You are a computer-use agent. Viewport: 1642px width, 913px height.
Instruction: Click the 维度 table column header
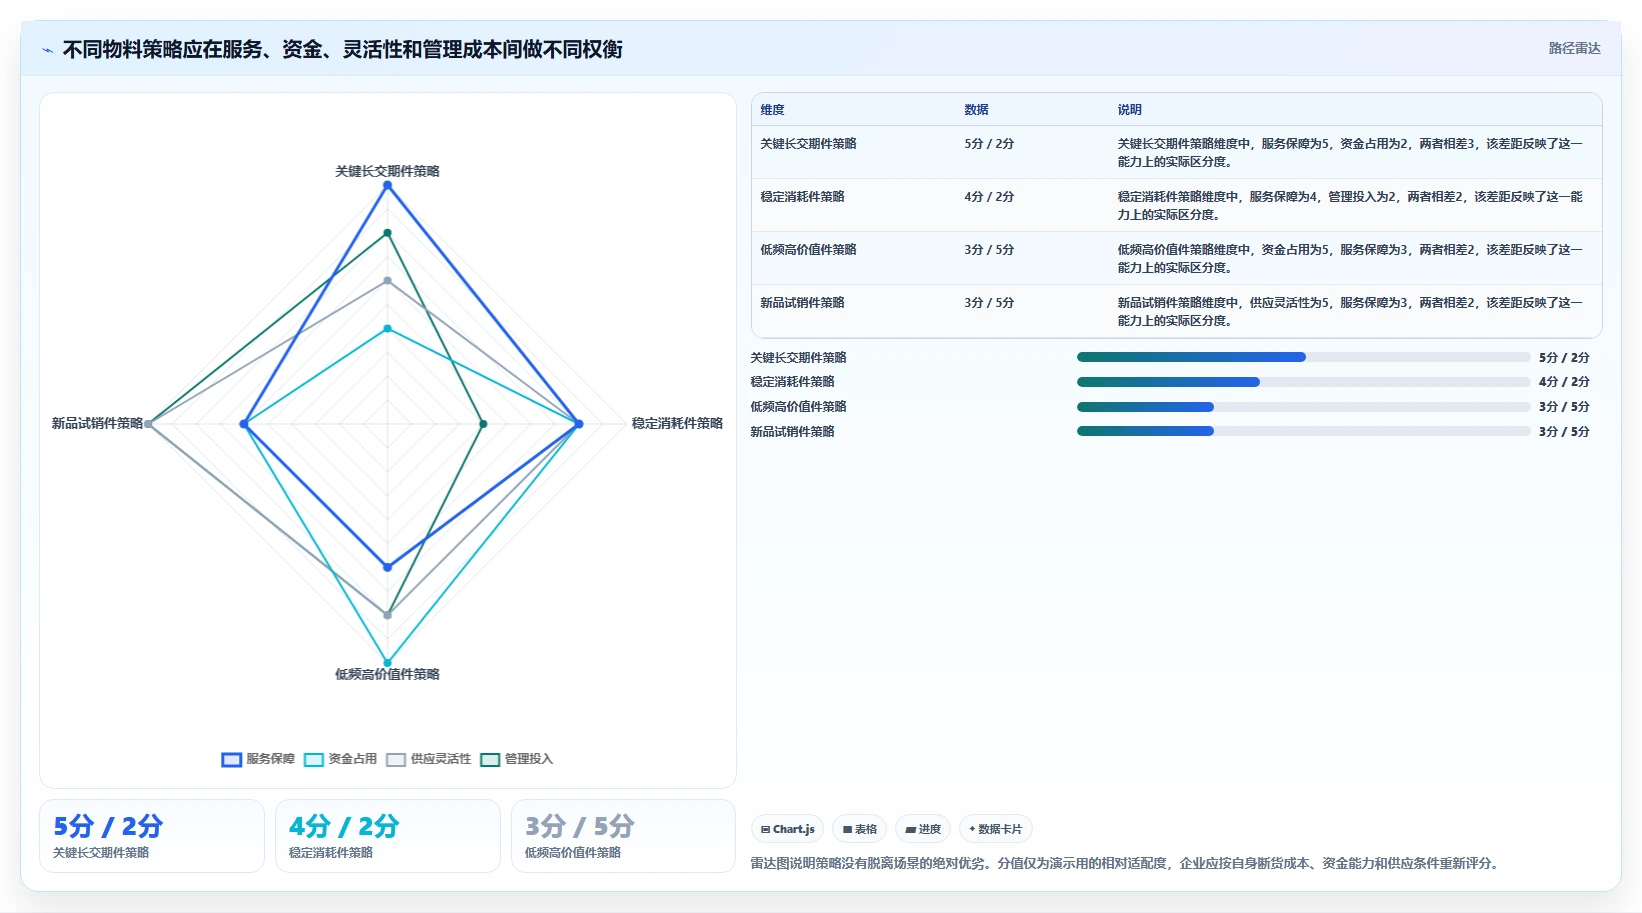point(772,110)
